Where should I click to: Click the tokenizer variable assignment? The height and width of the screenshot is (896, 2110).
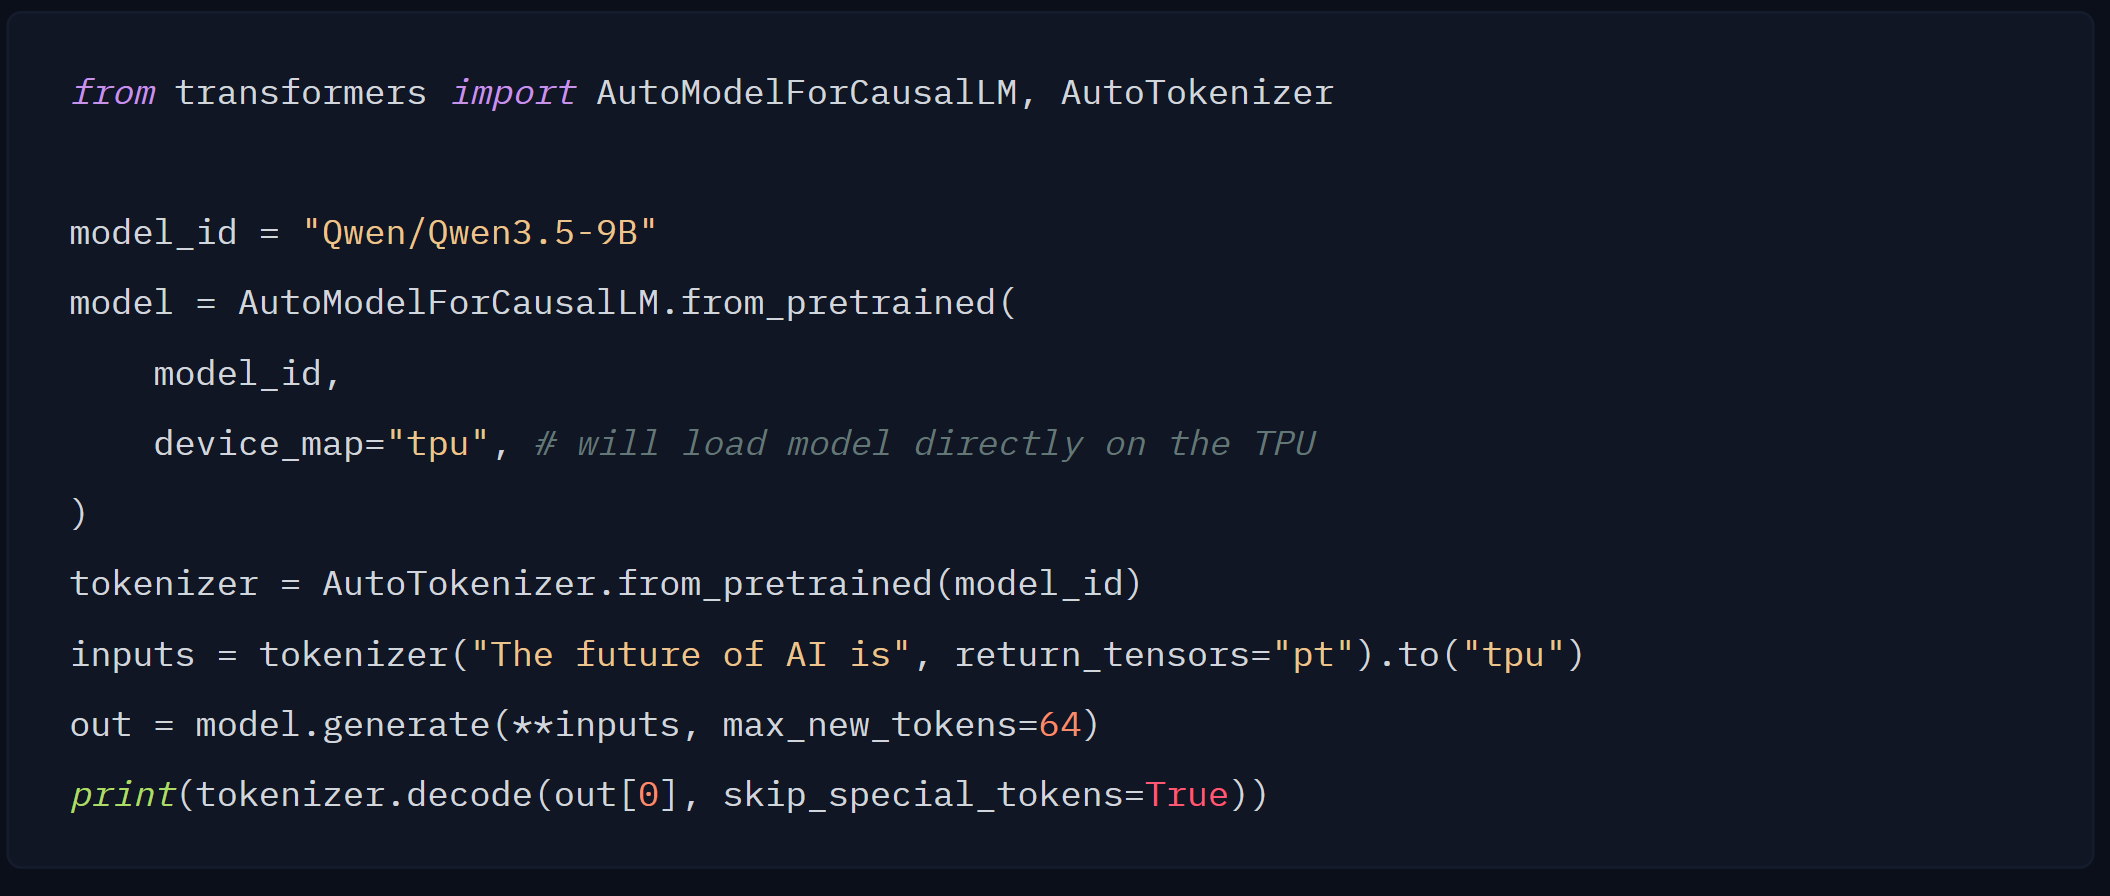(x=164, y=584)
